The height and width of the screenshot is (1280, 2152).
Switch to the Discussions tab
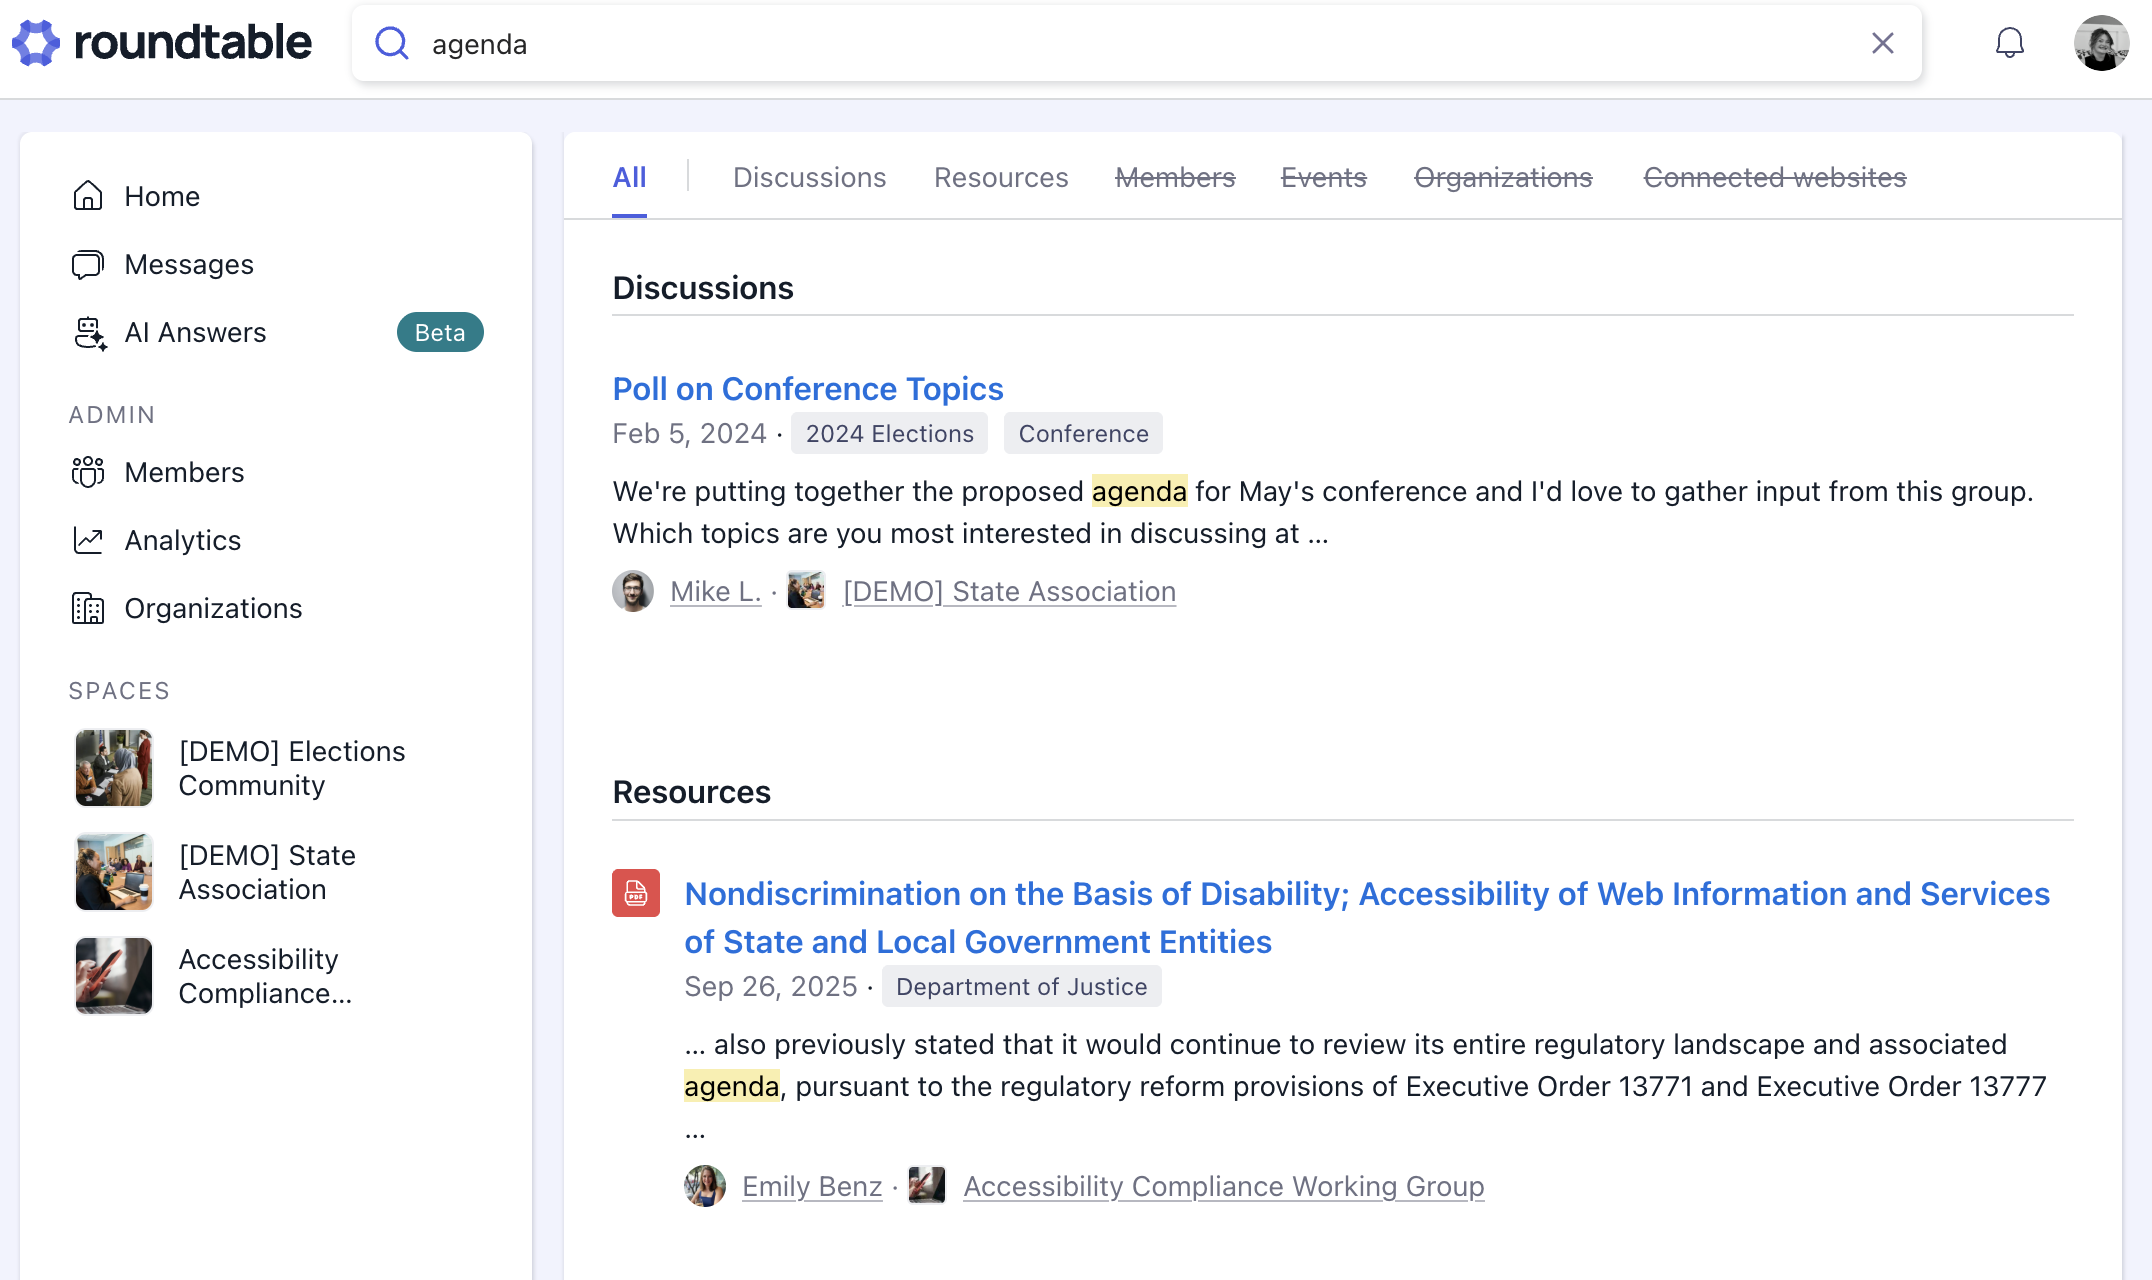click(x=809, y=177)
